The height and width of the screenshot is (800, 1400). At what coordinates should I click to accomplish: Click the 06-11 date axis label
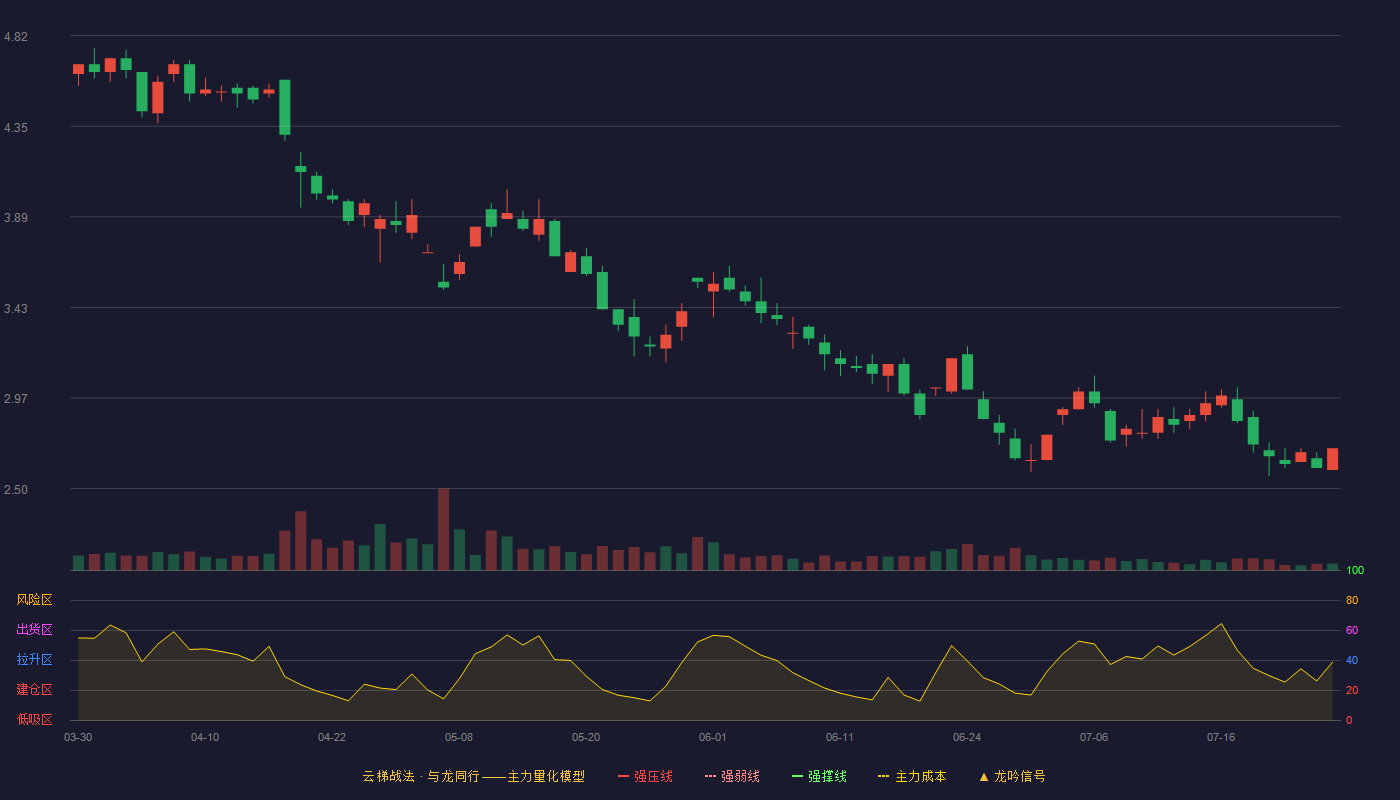pyautogui.click(x=840, y=737)
